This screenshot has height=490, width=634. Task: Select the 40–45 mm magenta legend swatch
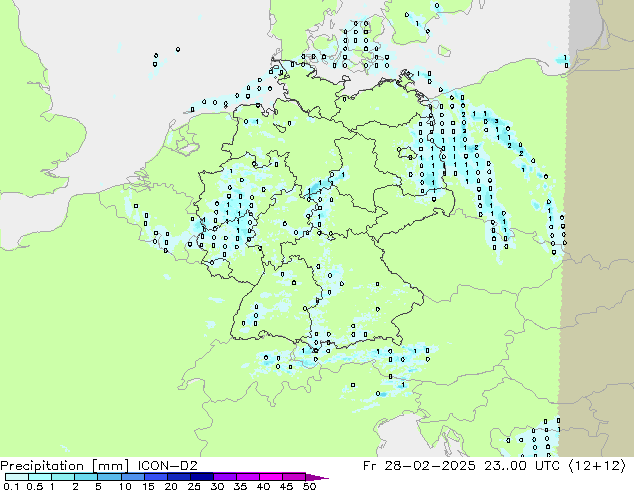[270, 477]
